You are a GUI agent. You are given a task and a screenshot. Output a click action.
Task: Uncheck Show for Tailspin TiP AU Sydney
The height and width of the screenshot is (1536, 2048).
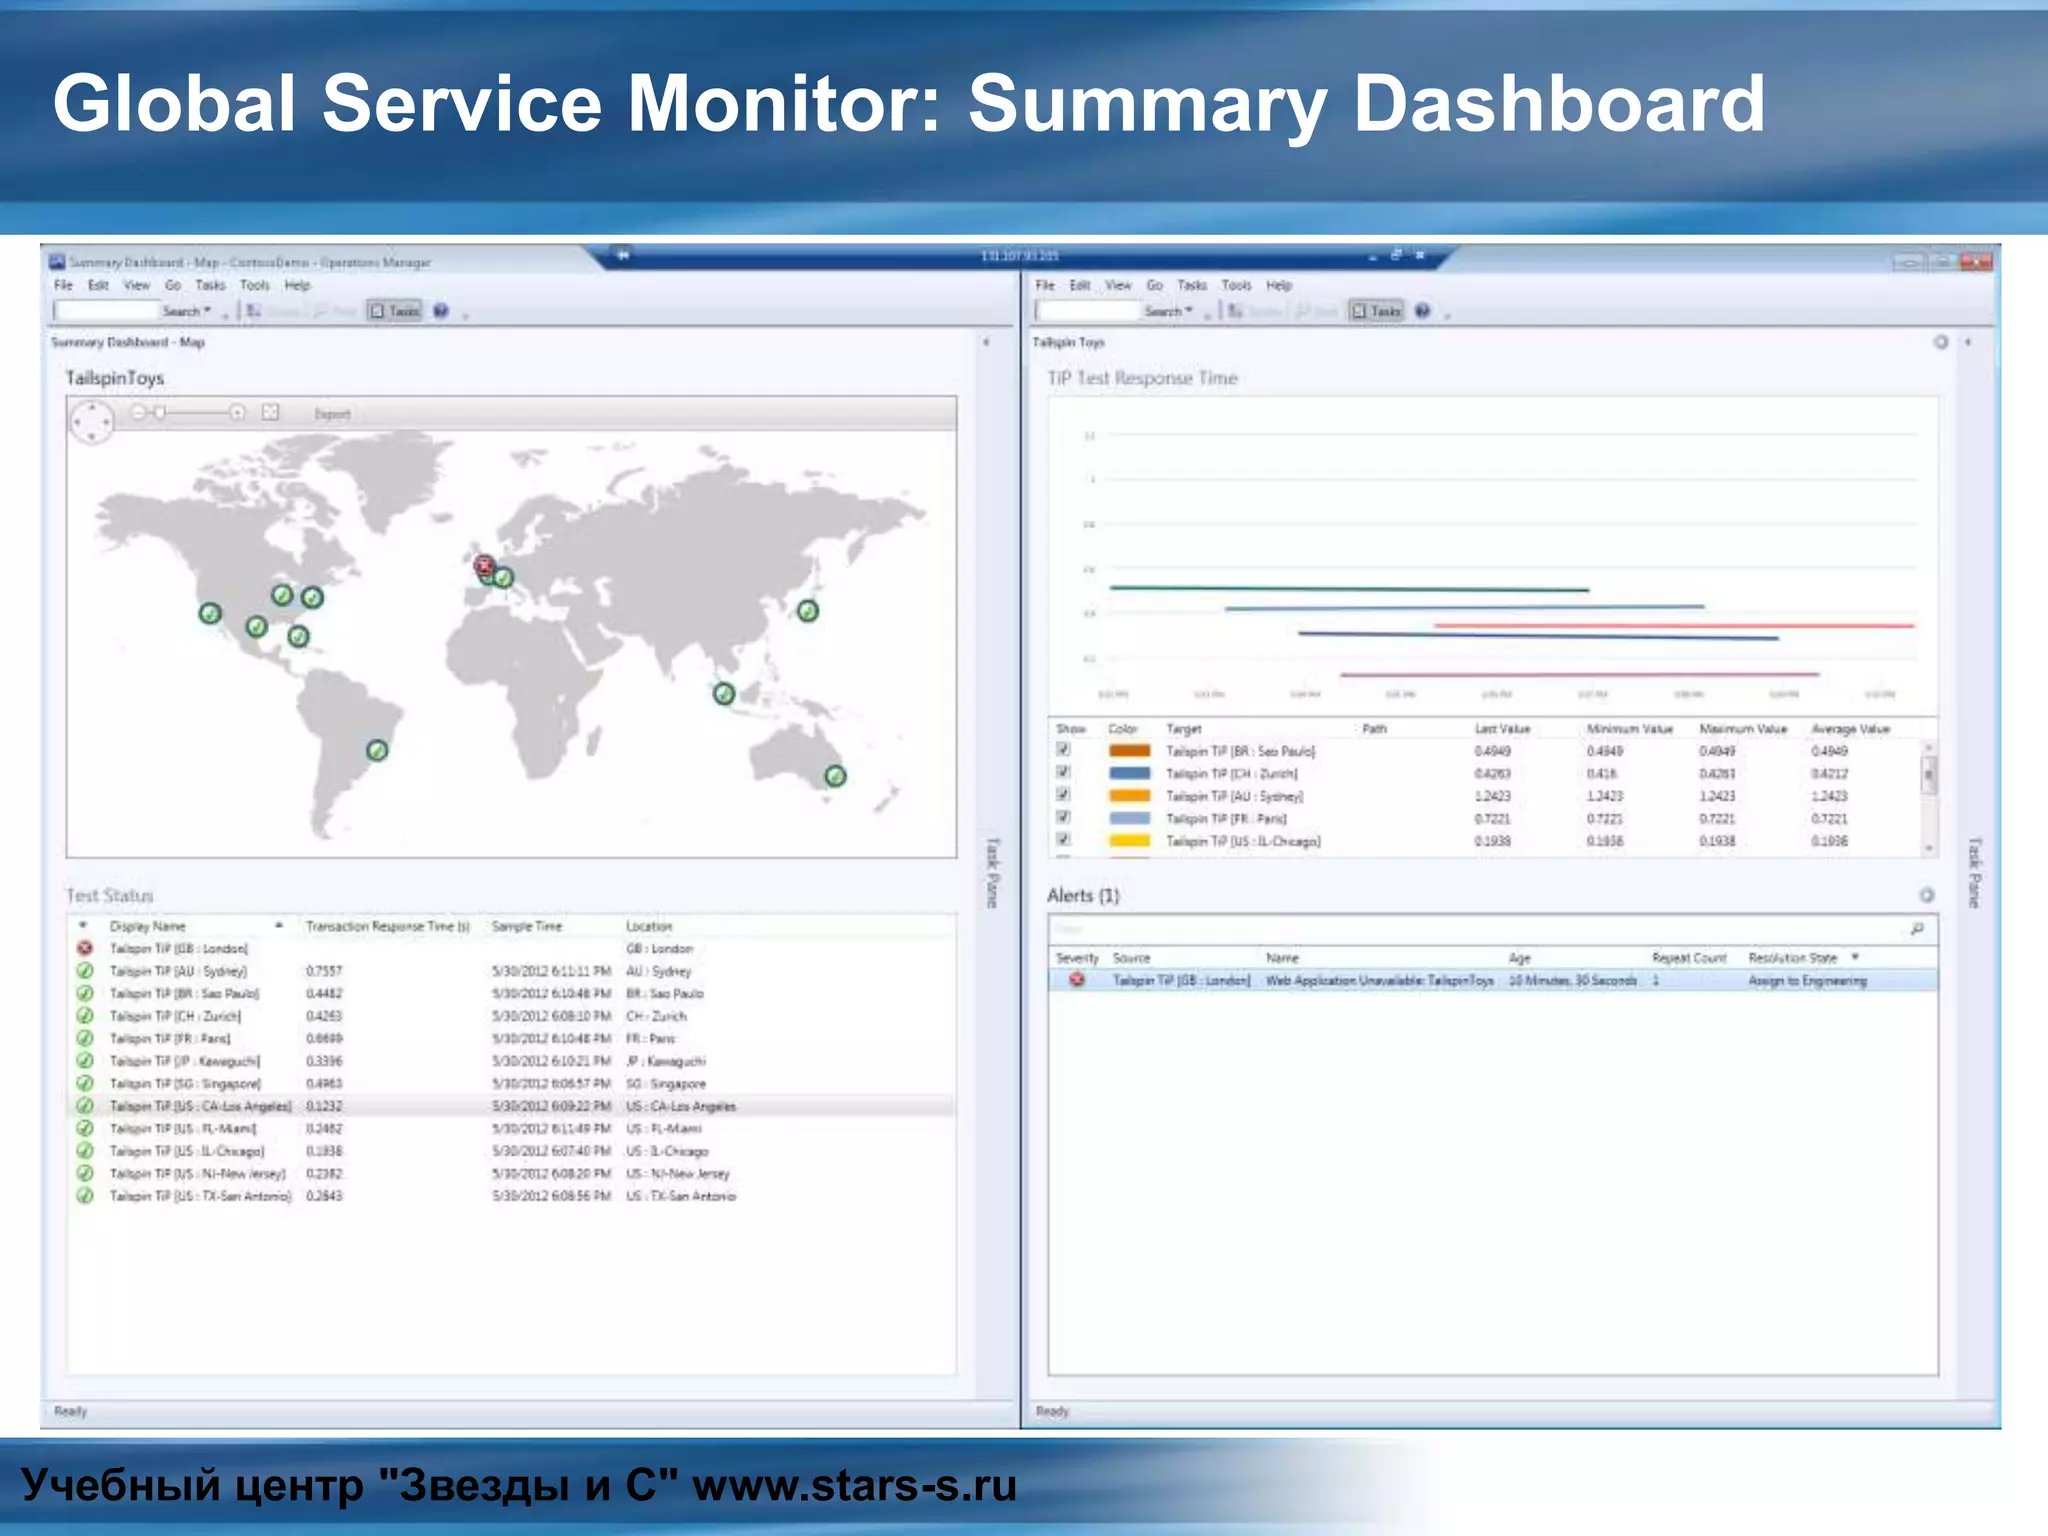1064,795
